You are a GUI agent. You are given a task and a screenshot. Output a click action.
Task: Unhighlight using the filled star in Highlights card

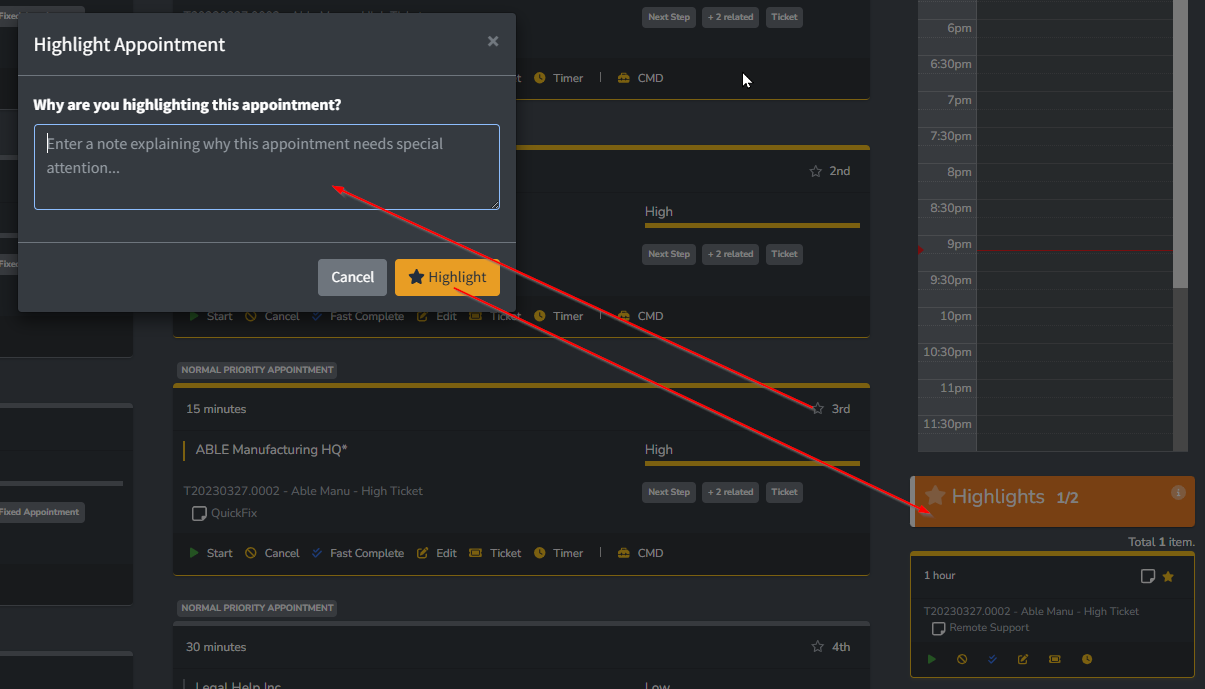pyautogui.click(x=1168, y=576)
